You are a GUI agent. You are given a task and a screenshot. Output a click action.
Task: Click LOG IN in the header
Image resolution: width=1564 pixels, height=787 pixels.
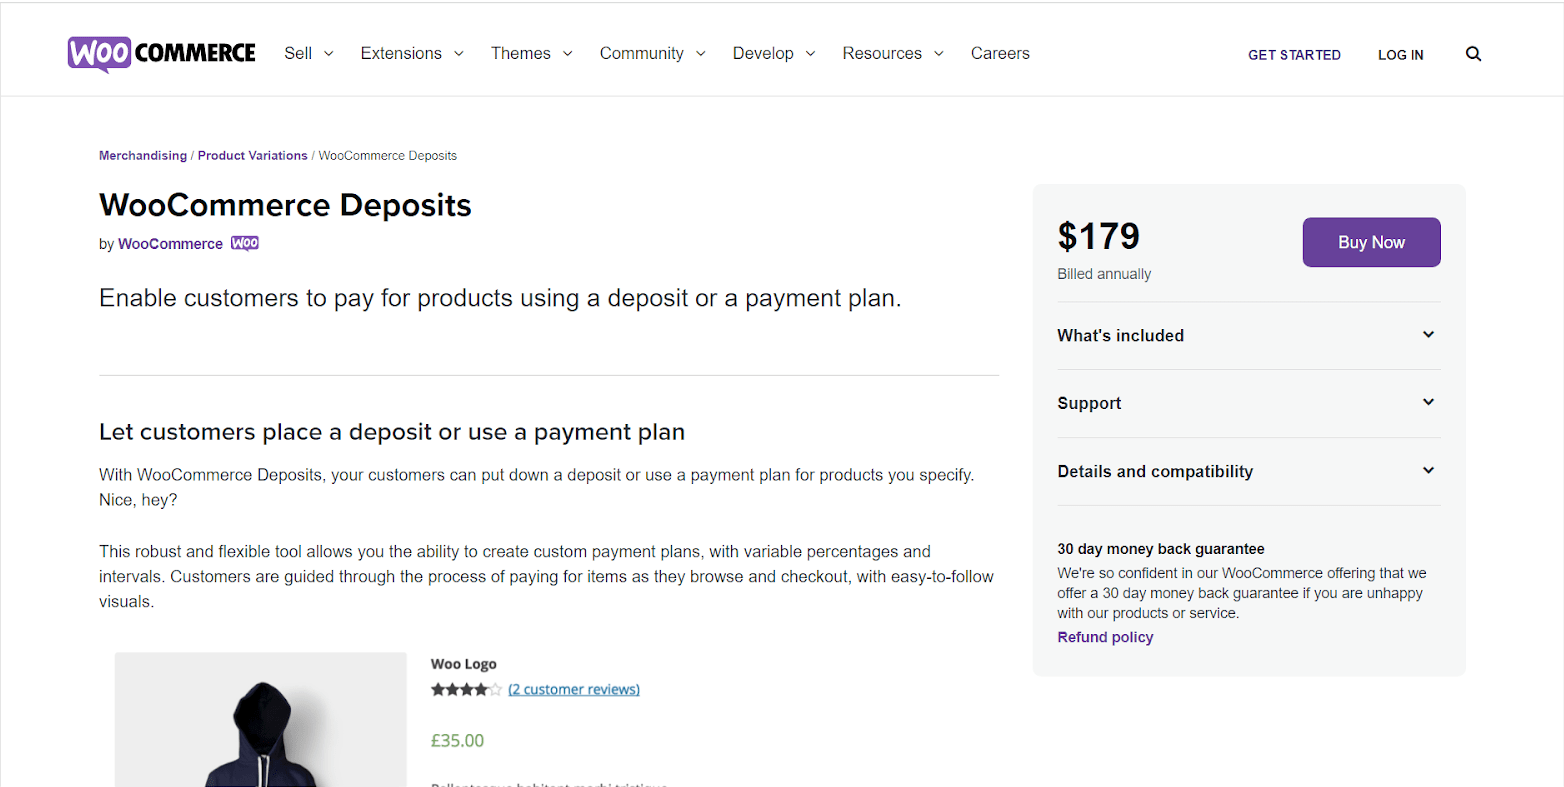tap(1400, 55)
